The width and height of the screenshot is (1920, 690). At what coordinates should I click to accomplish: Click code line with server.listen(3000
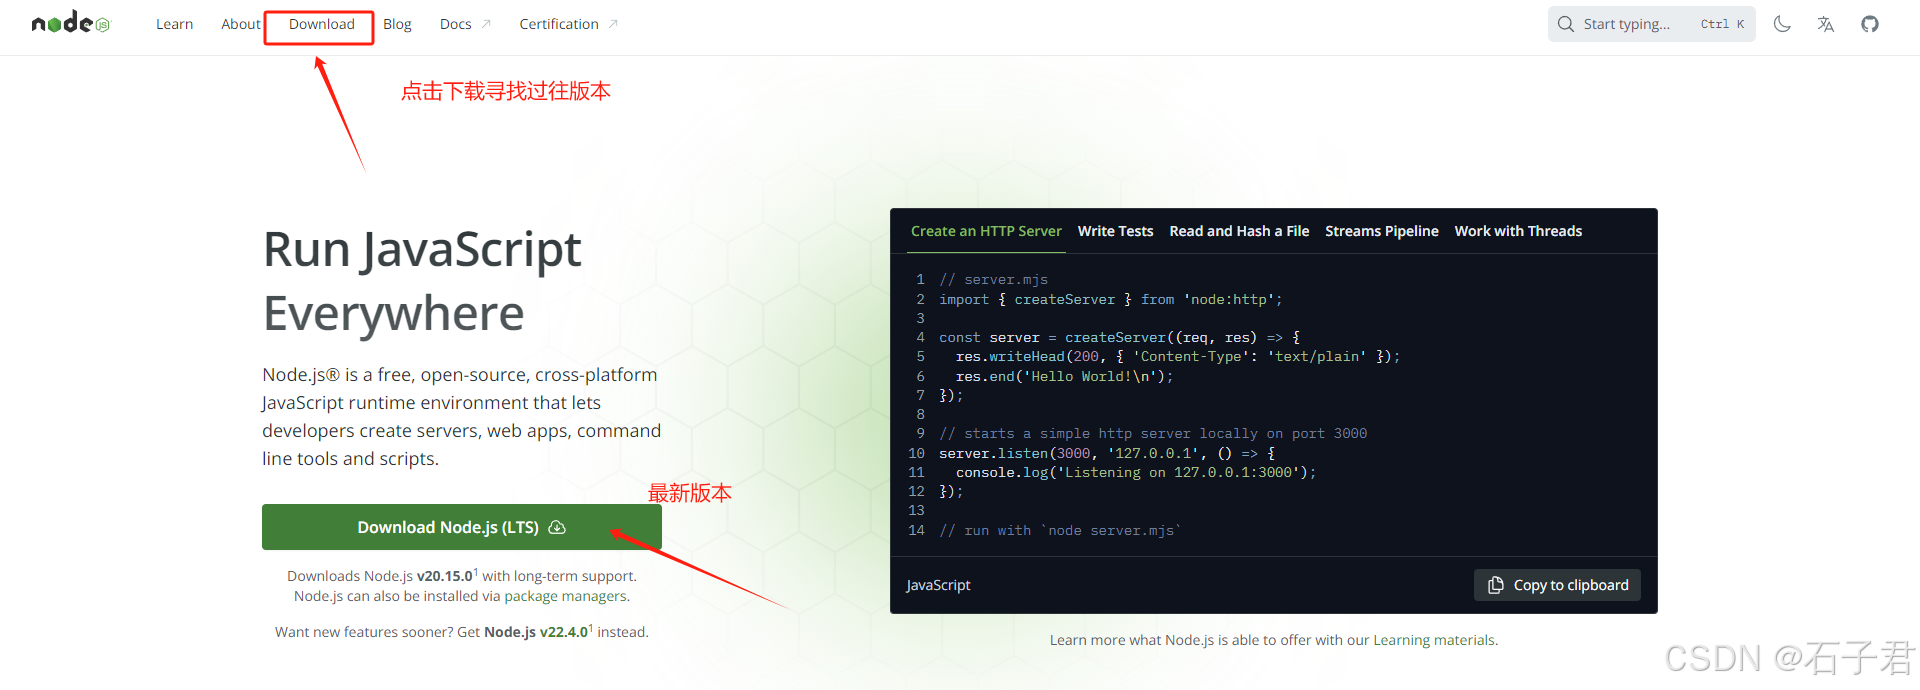[x=1107, y=453]
